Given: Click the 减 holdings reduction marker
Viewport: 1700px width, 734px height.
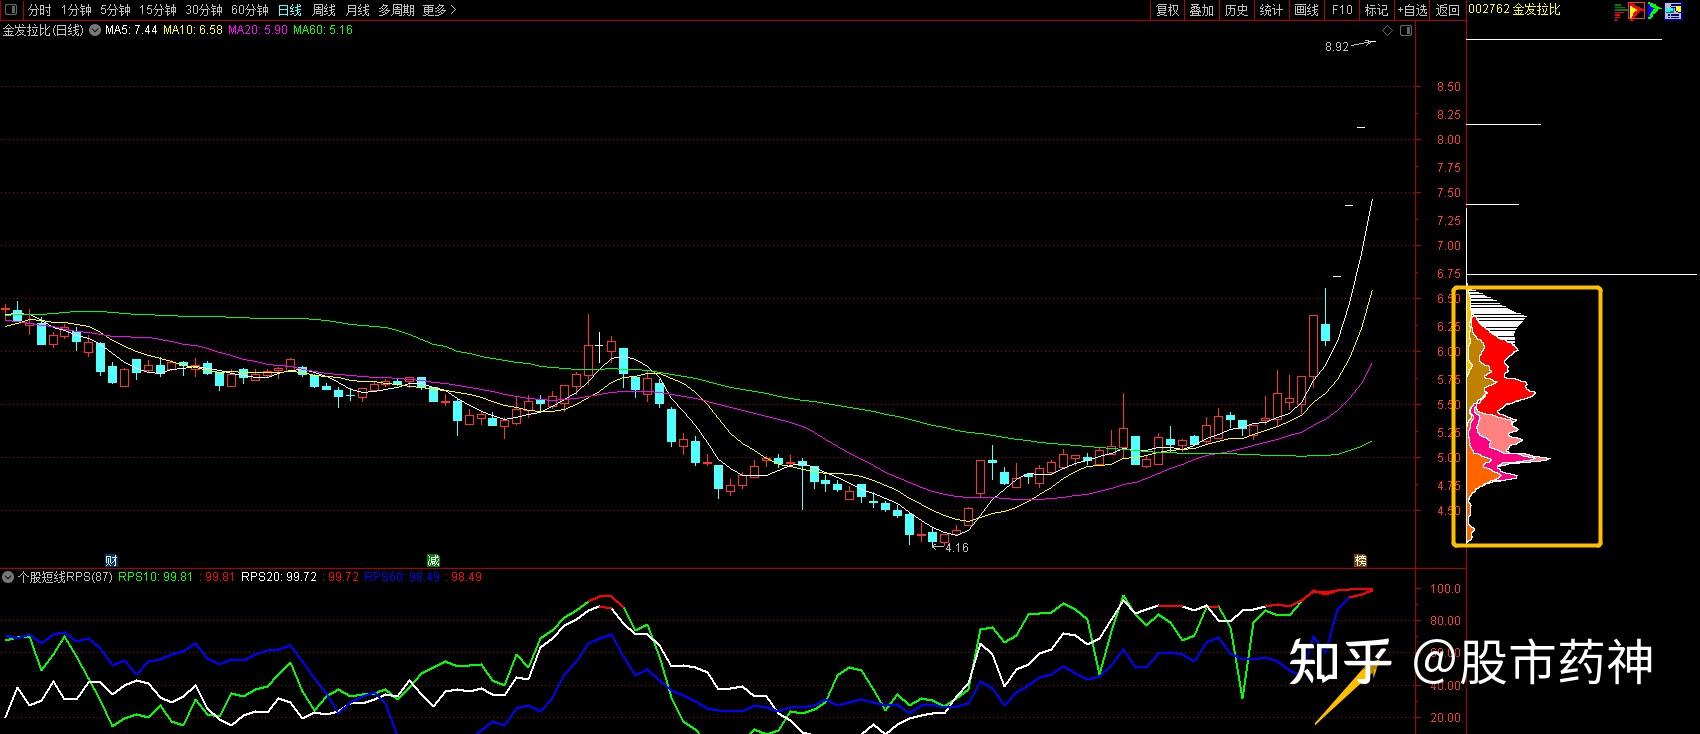Looking at the screenshot, I should click(x=433, y=560).
